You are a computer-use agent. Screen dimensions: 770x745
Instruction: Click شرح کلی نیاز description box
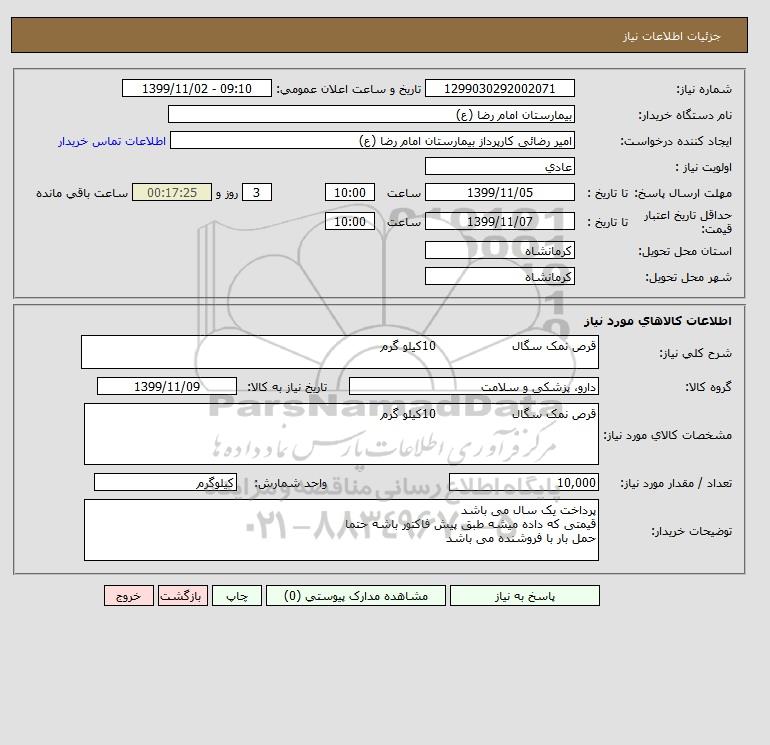pyautogui.click(x=340, y=352)
